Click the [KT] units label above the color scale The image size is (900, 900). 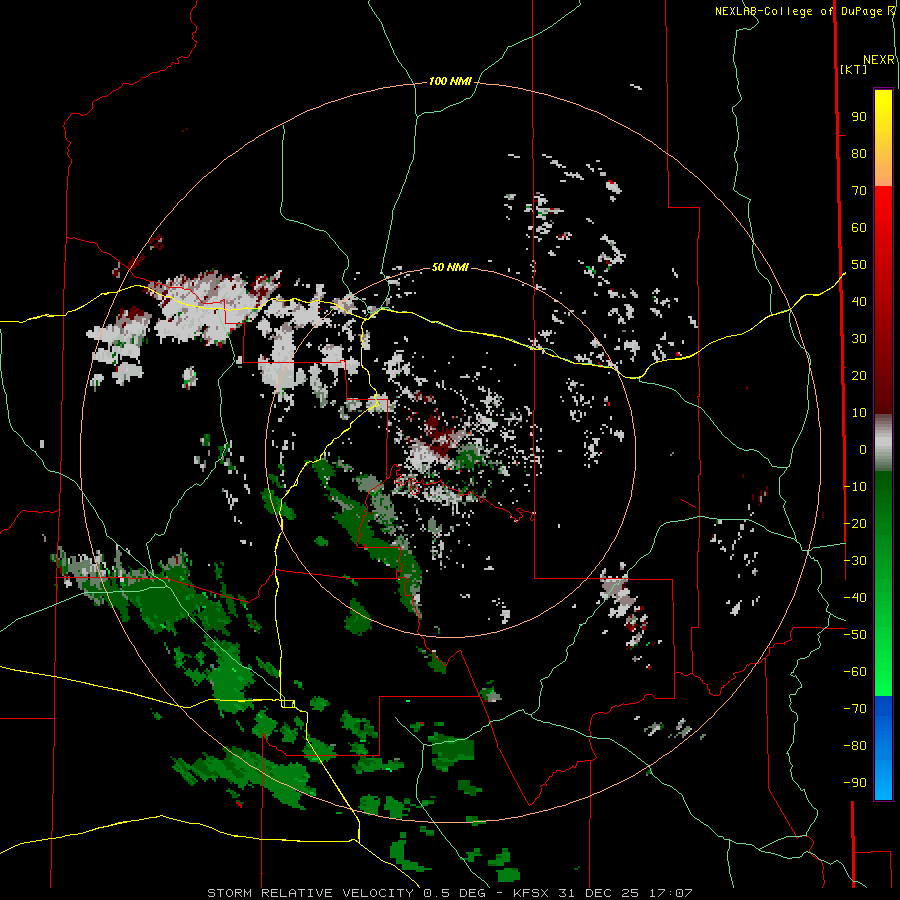click(x=853, y=69)
